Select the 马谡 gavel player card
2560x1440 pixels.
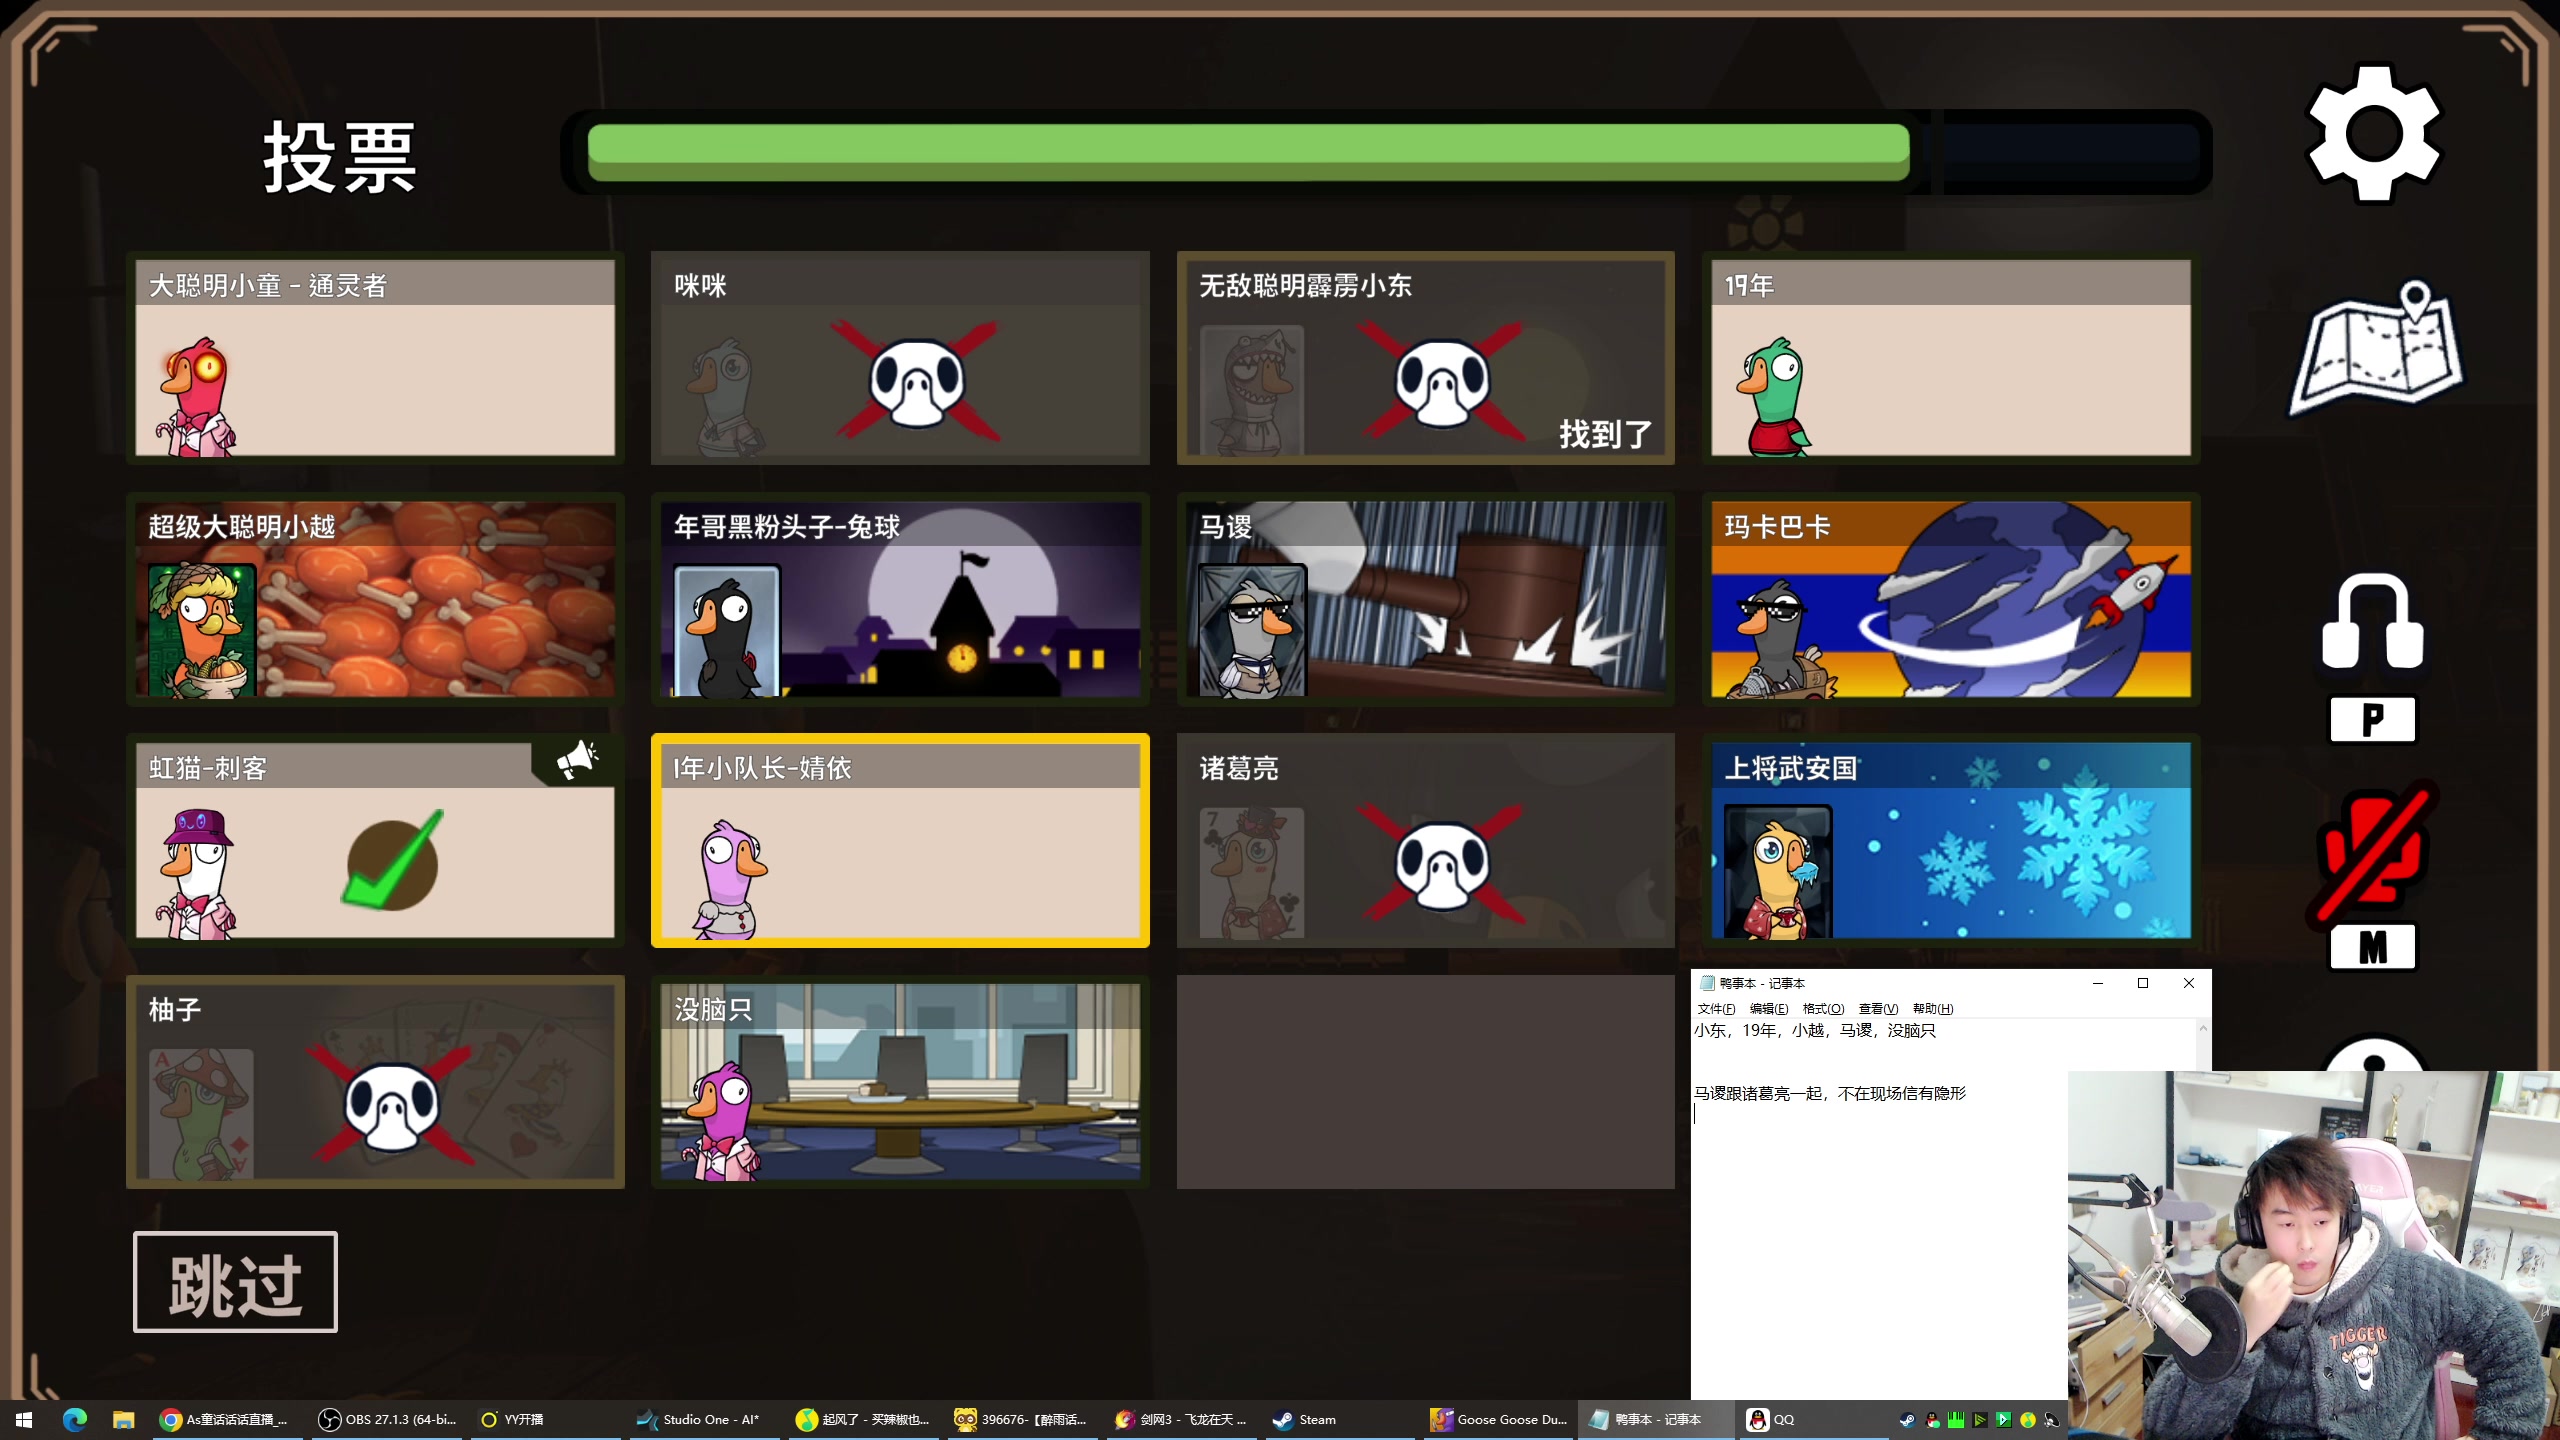[x=1425, y=600]
